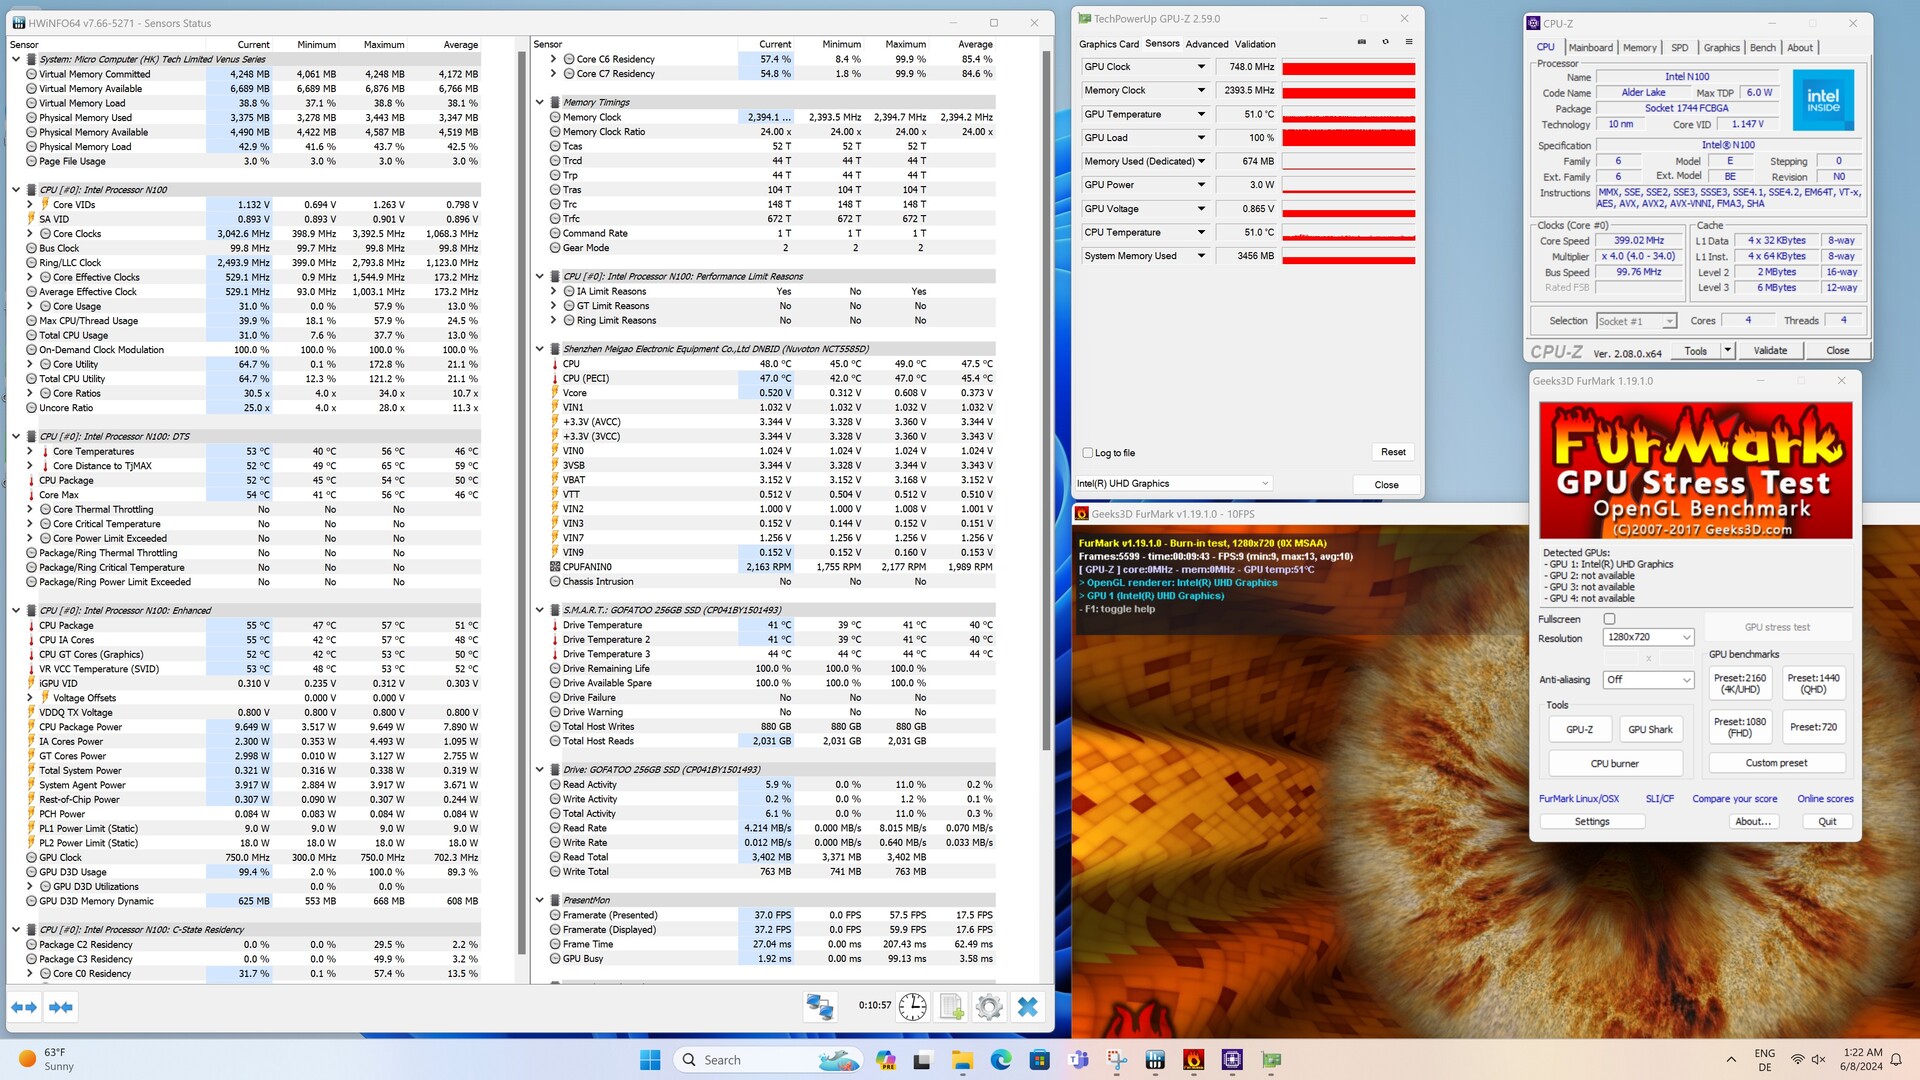Open Bench tab in CPU-Z
1920x1080 pixels.
tap(1763, 47)
